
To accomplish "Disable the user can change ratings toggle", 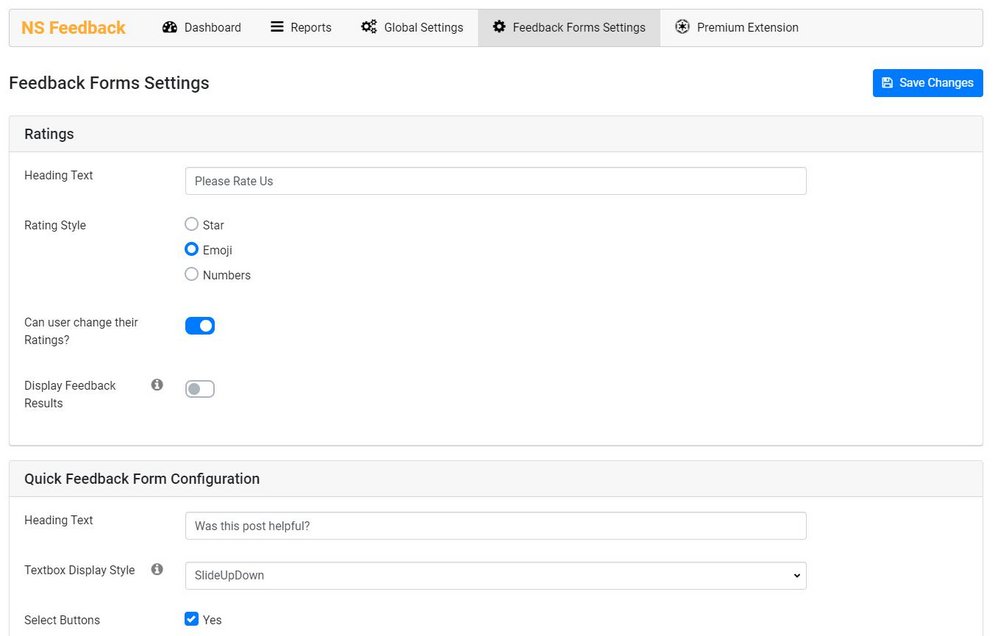I will (x=200, y=326).
